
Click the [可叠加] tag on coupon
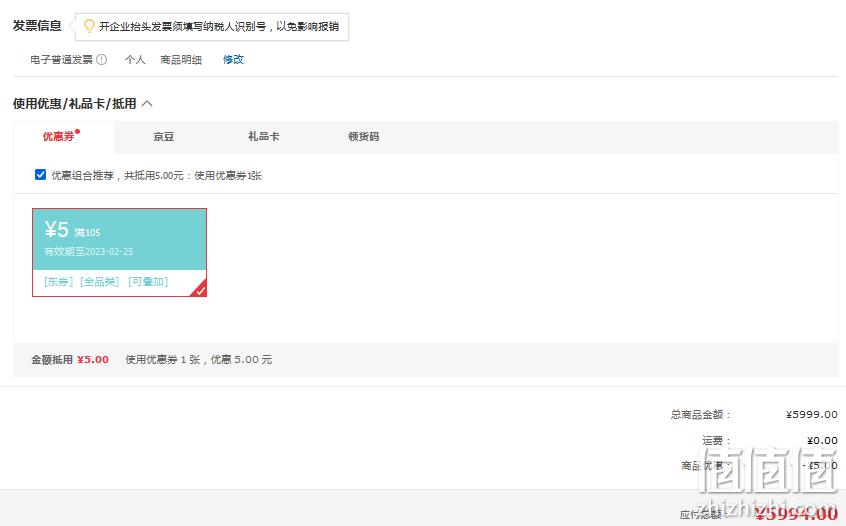(x=148, y=282)
